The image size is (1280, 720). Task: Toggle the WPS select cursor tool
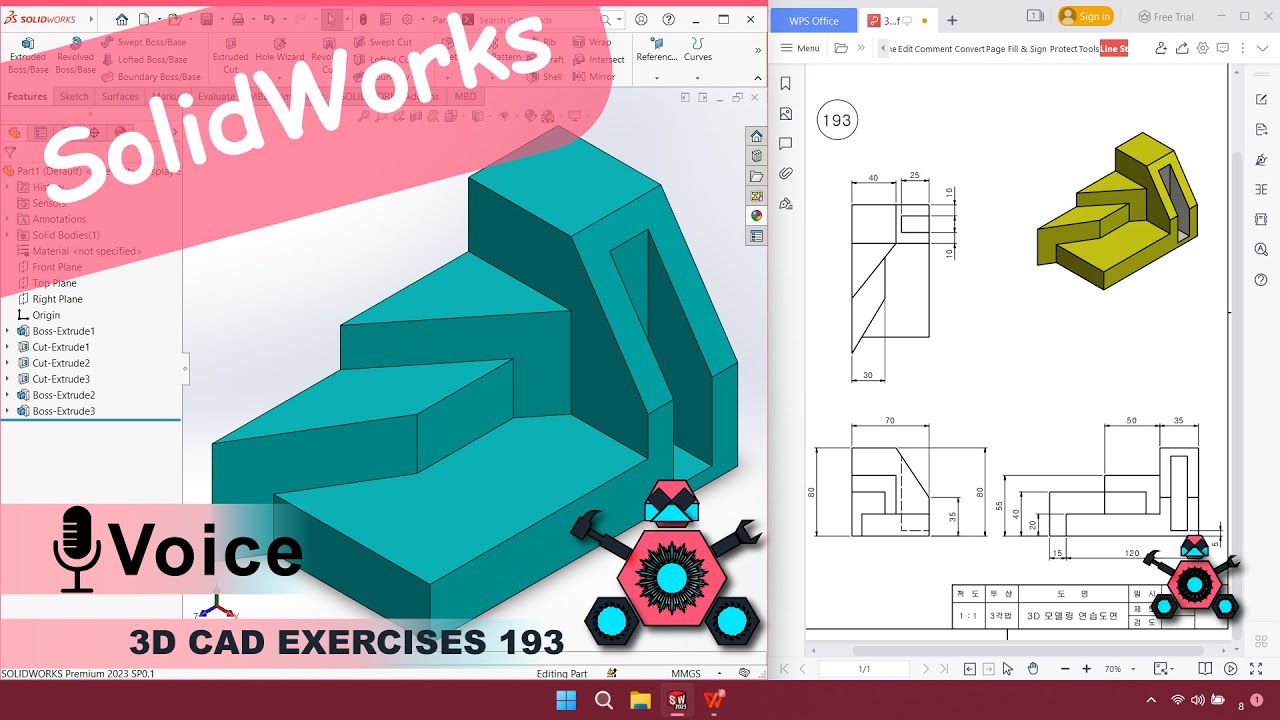coord(1008,668)
